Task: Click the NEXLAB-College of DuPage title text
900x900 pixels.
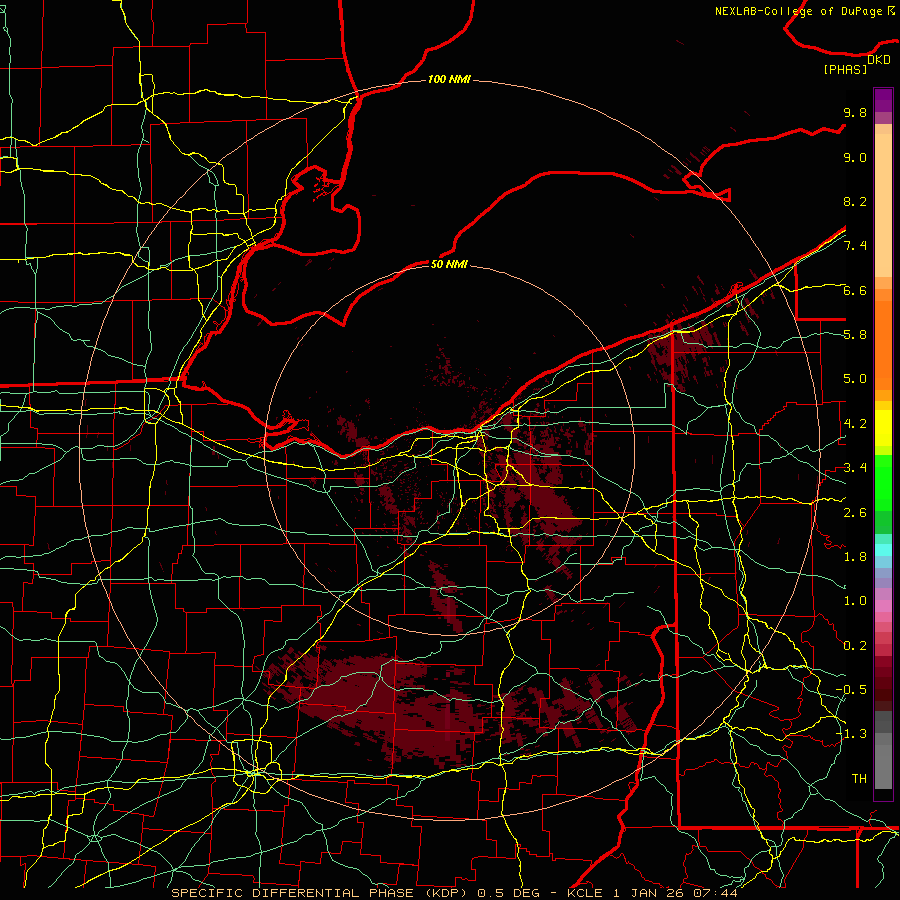Action: tap(800, 11)
